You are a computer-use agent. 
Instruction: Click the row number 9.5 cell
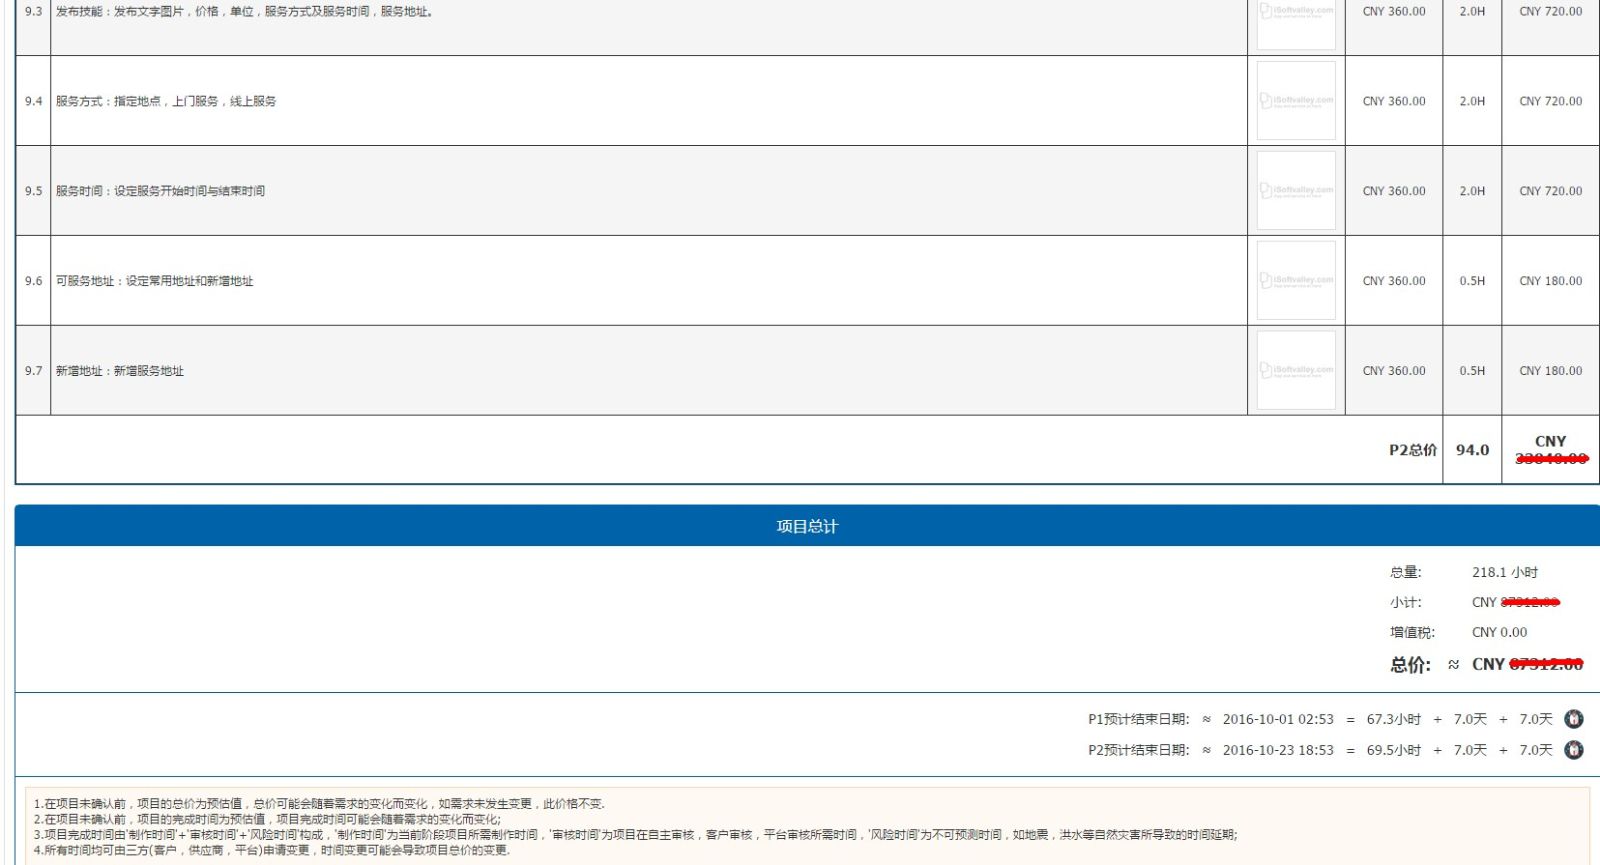34,191
